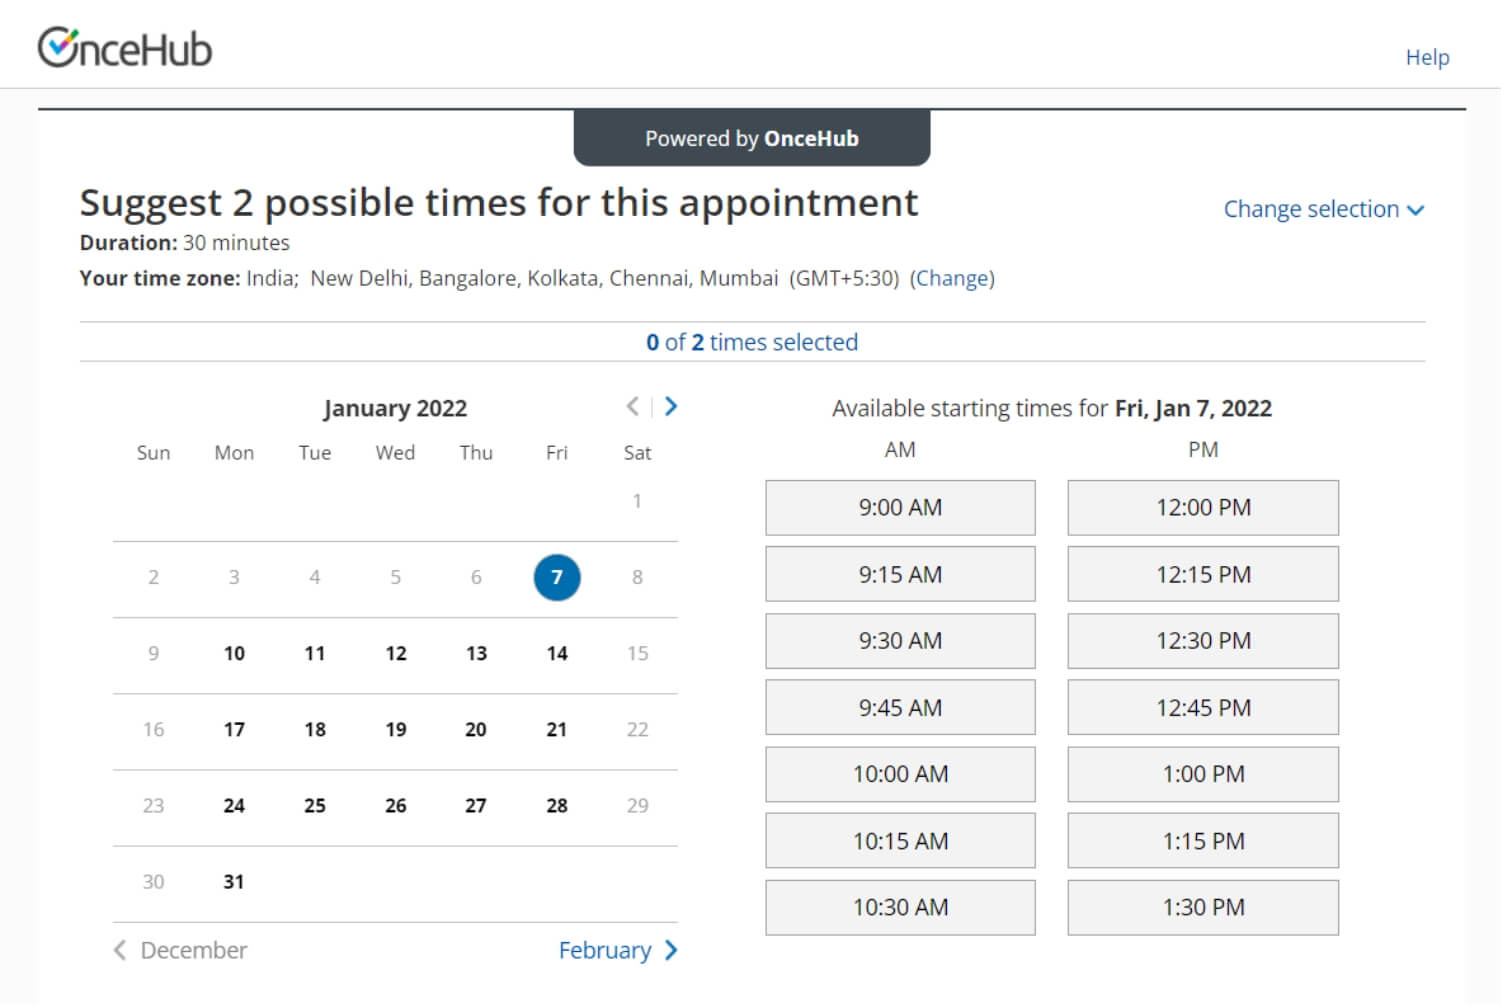Click the chevron next to February

(x=671, y=950)
